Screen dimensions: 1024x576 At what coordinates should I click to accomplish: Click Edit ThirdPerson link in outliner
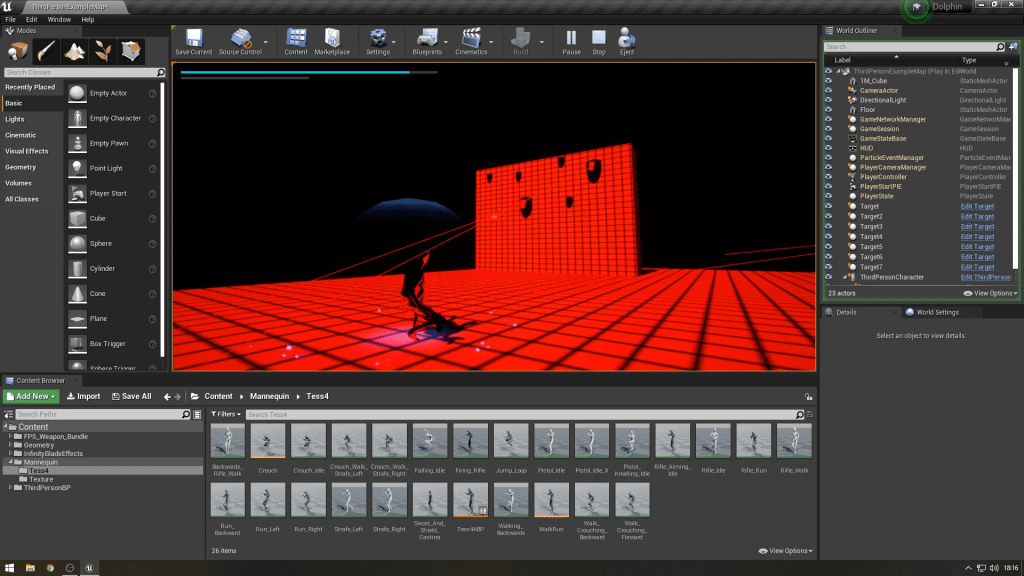[x=985, y=277]
